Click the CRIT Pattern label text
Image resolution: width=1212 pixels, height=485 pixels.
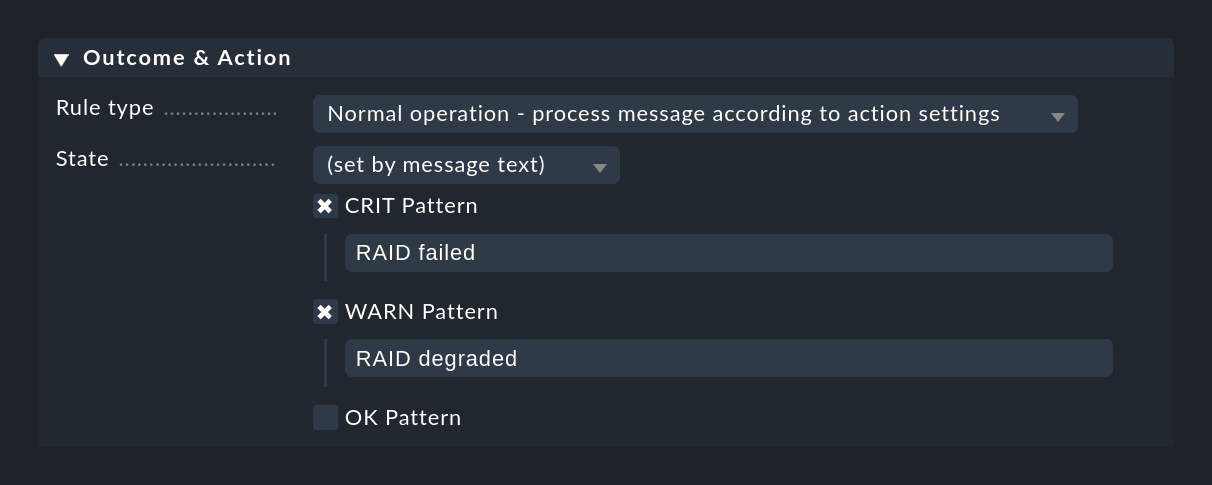click(x=411, y=206)
